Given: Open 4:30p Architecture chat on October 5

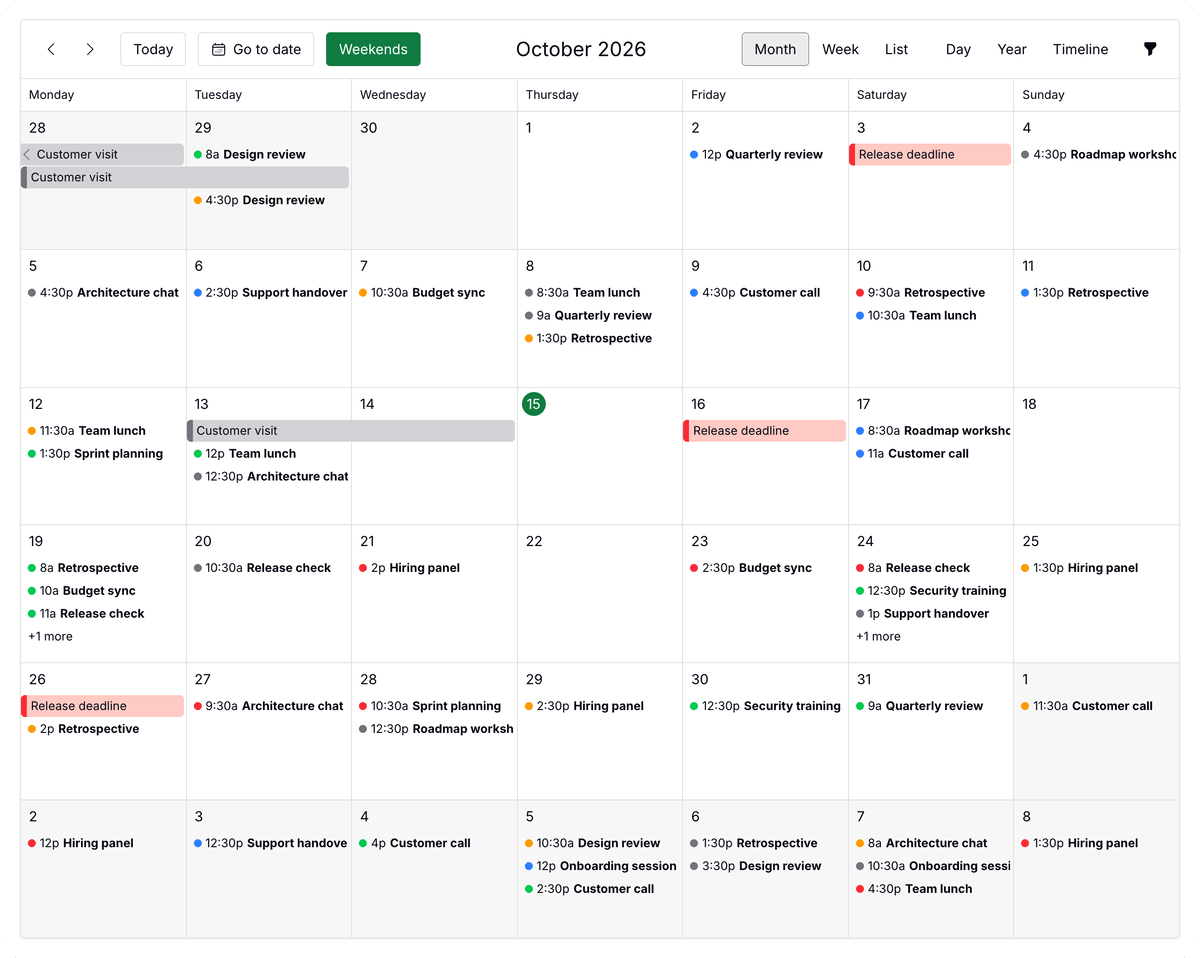Looking at the screenshot, I should [x=104, y=293].
